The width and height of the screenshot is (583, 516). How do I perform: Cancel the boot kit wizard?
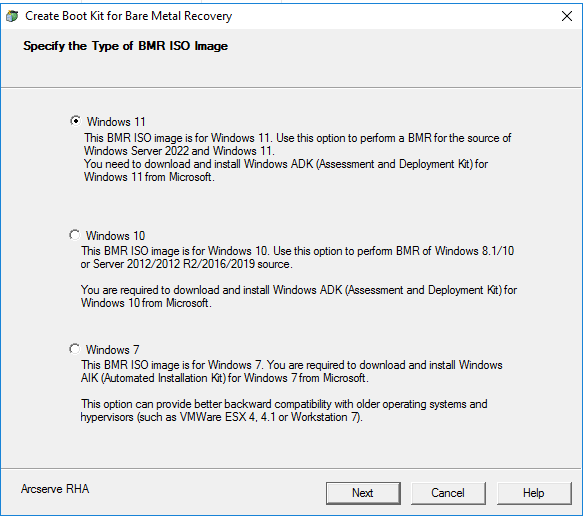point(448,493)
